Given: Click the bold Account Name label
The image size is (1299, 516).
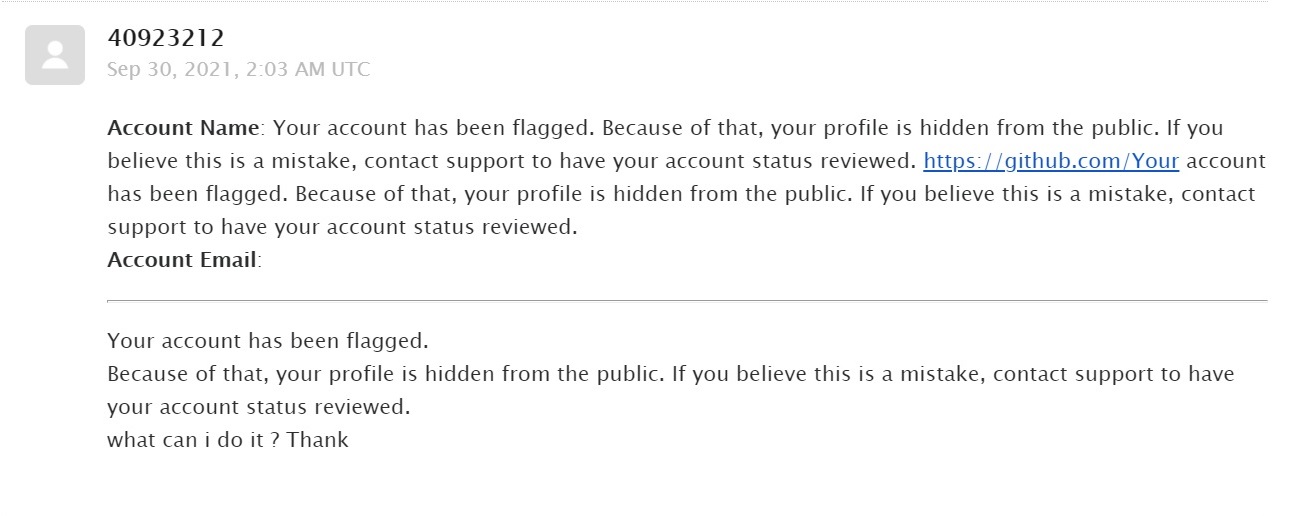Looking at the screenshot, I should 184,128.
